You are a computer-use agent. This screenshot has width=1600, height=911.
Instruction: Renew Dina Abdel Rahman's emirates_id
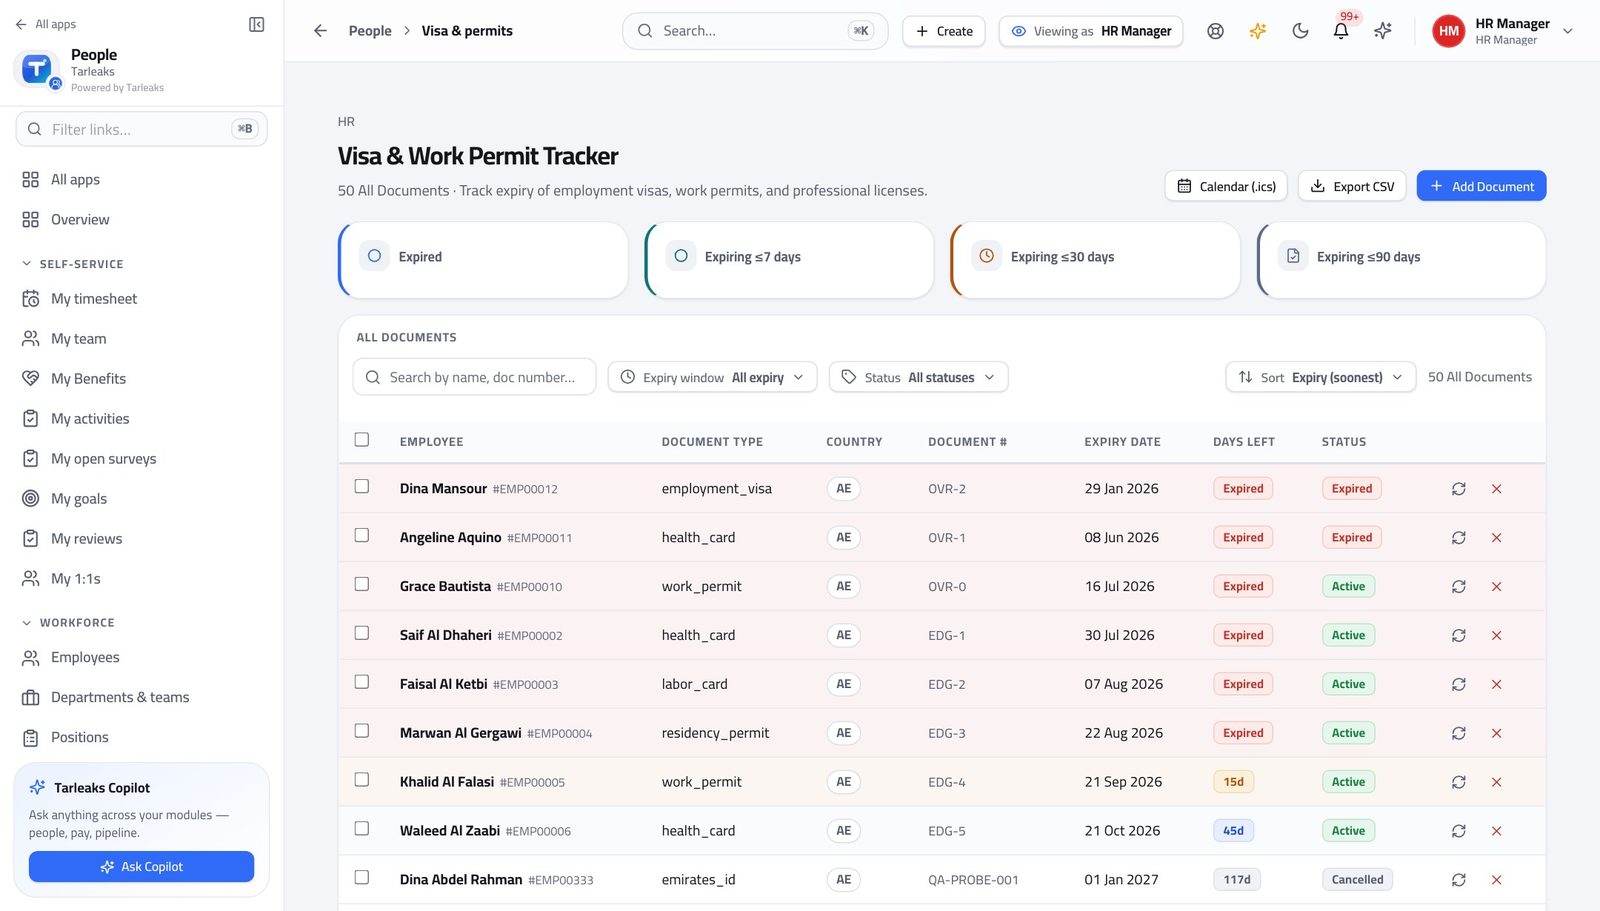1459,880
